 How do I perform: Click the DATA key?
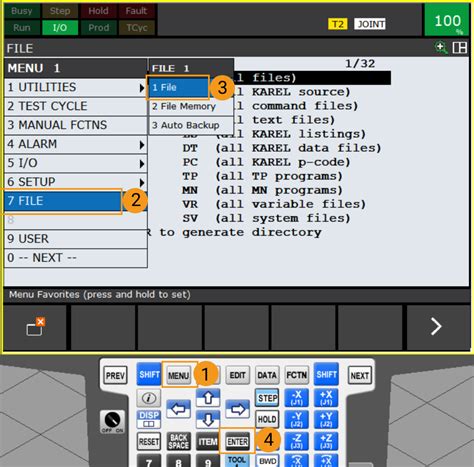click(x=267, y=375)
